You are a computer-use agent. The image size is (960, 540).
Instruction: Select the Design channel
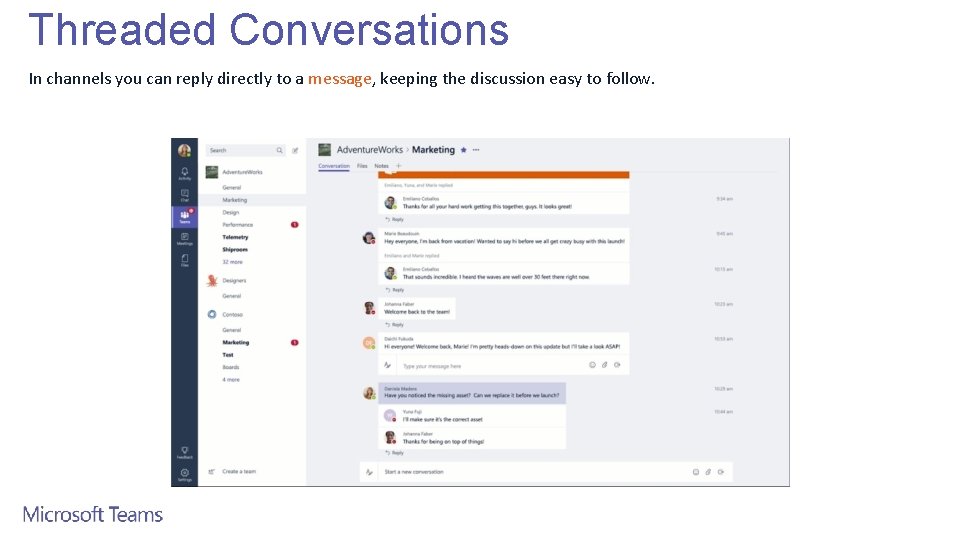pos(231,212)
